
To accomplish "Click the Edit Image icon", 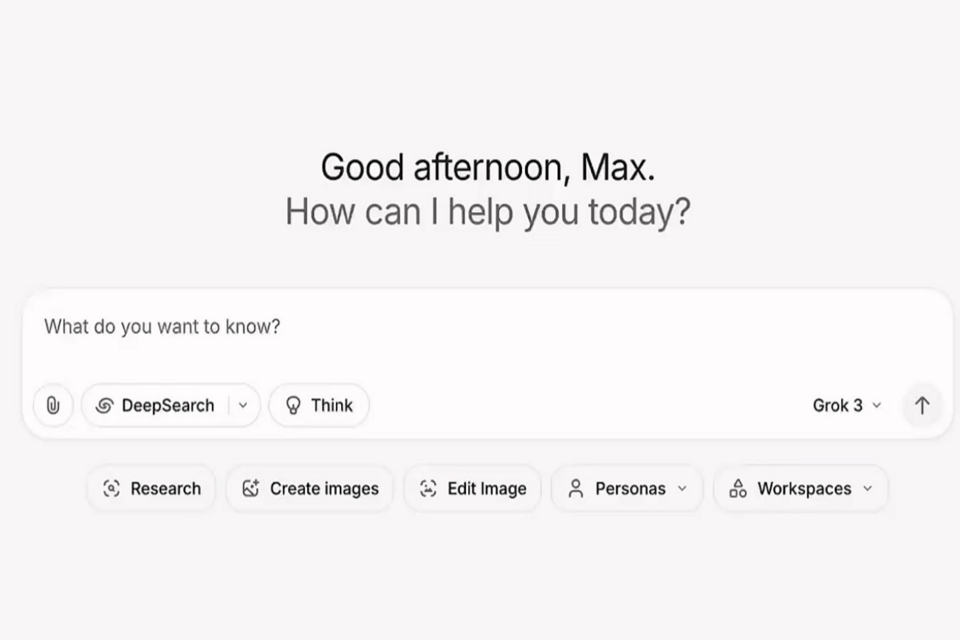I will 428,488.
